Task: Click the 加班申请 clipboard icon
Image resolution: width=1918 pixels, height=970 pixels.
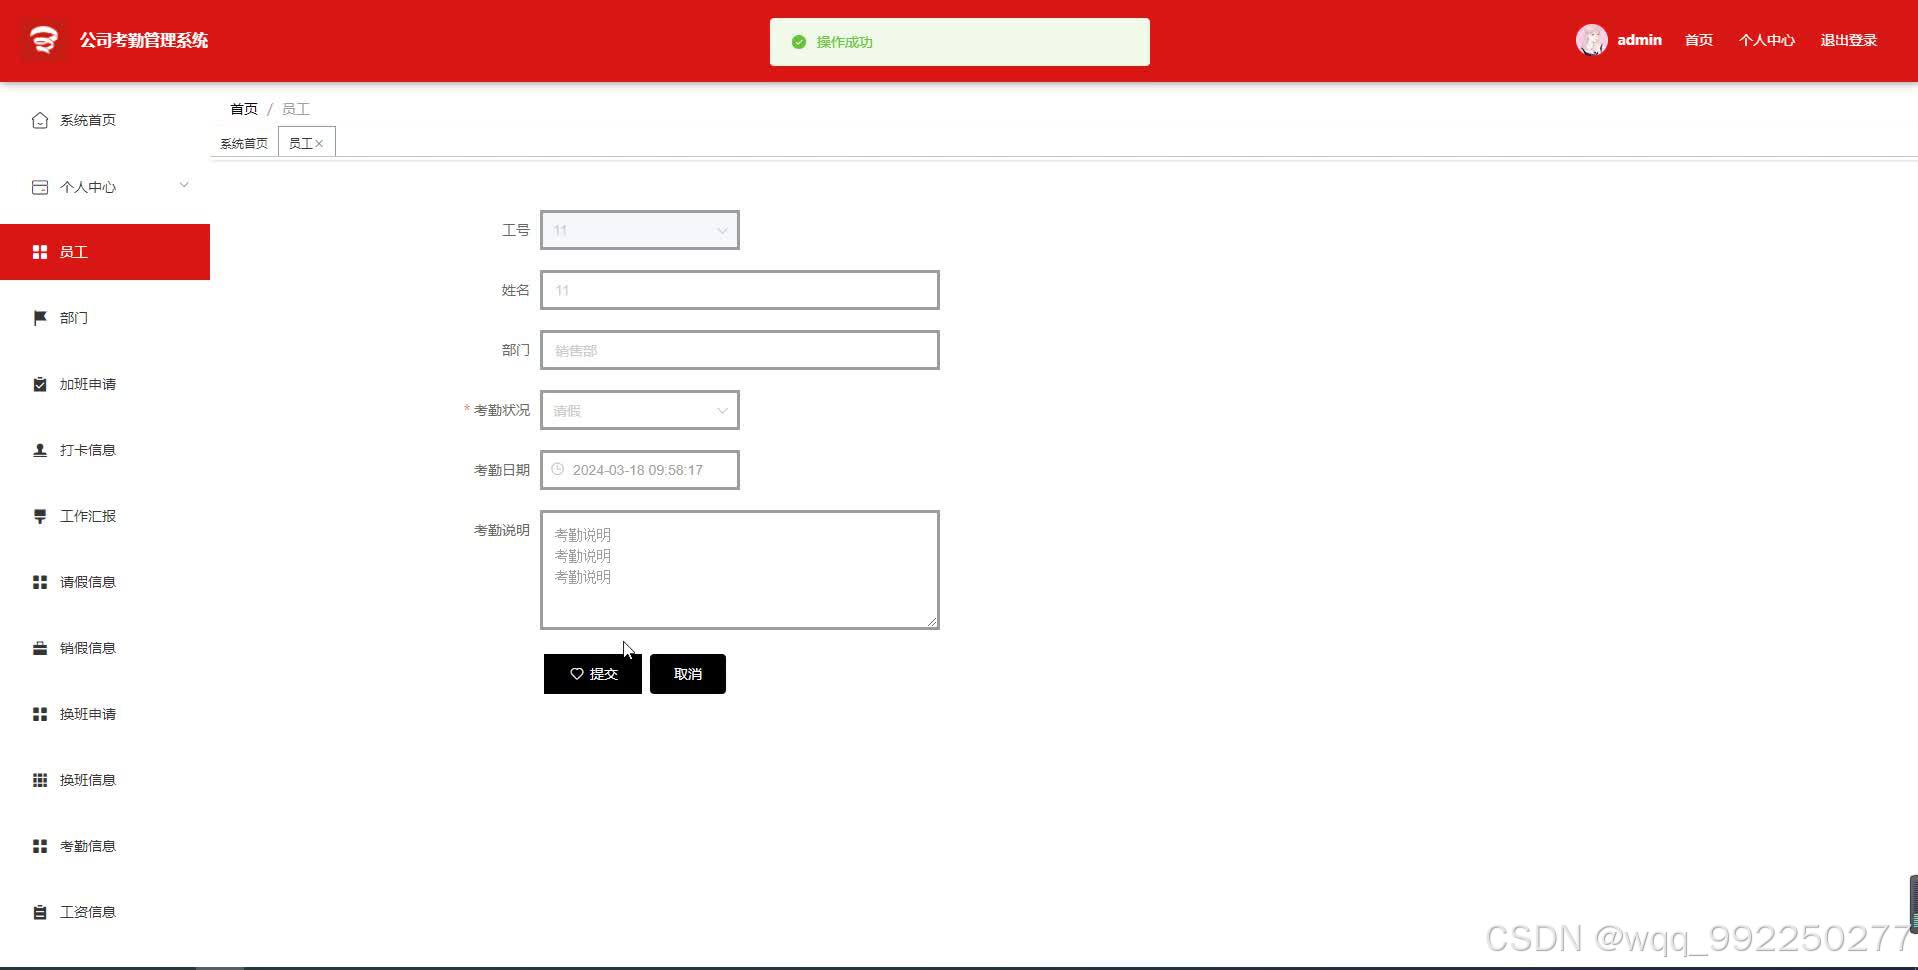Action: (x=40, y=384)
